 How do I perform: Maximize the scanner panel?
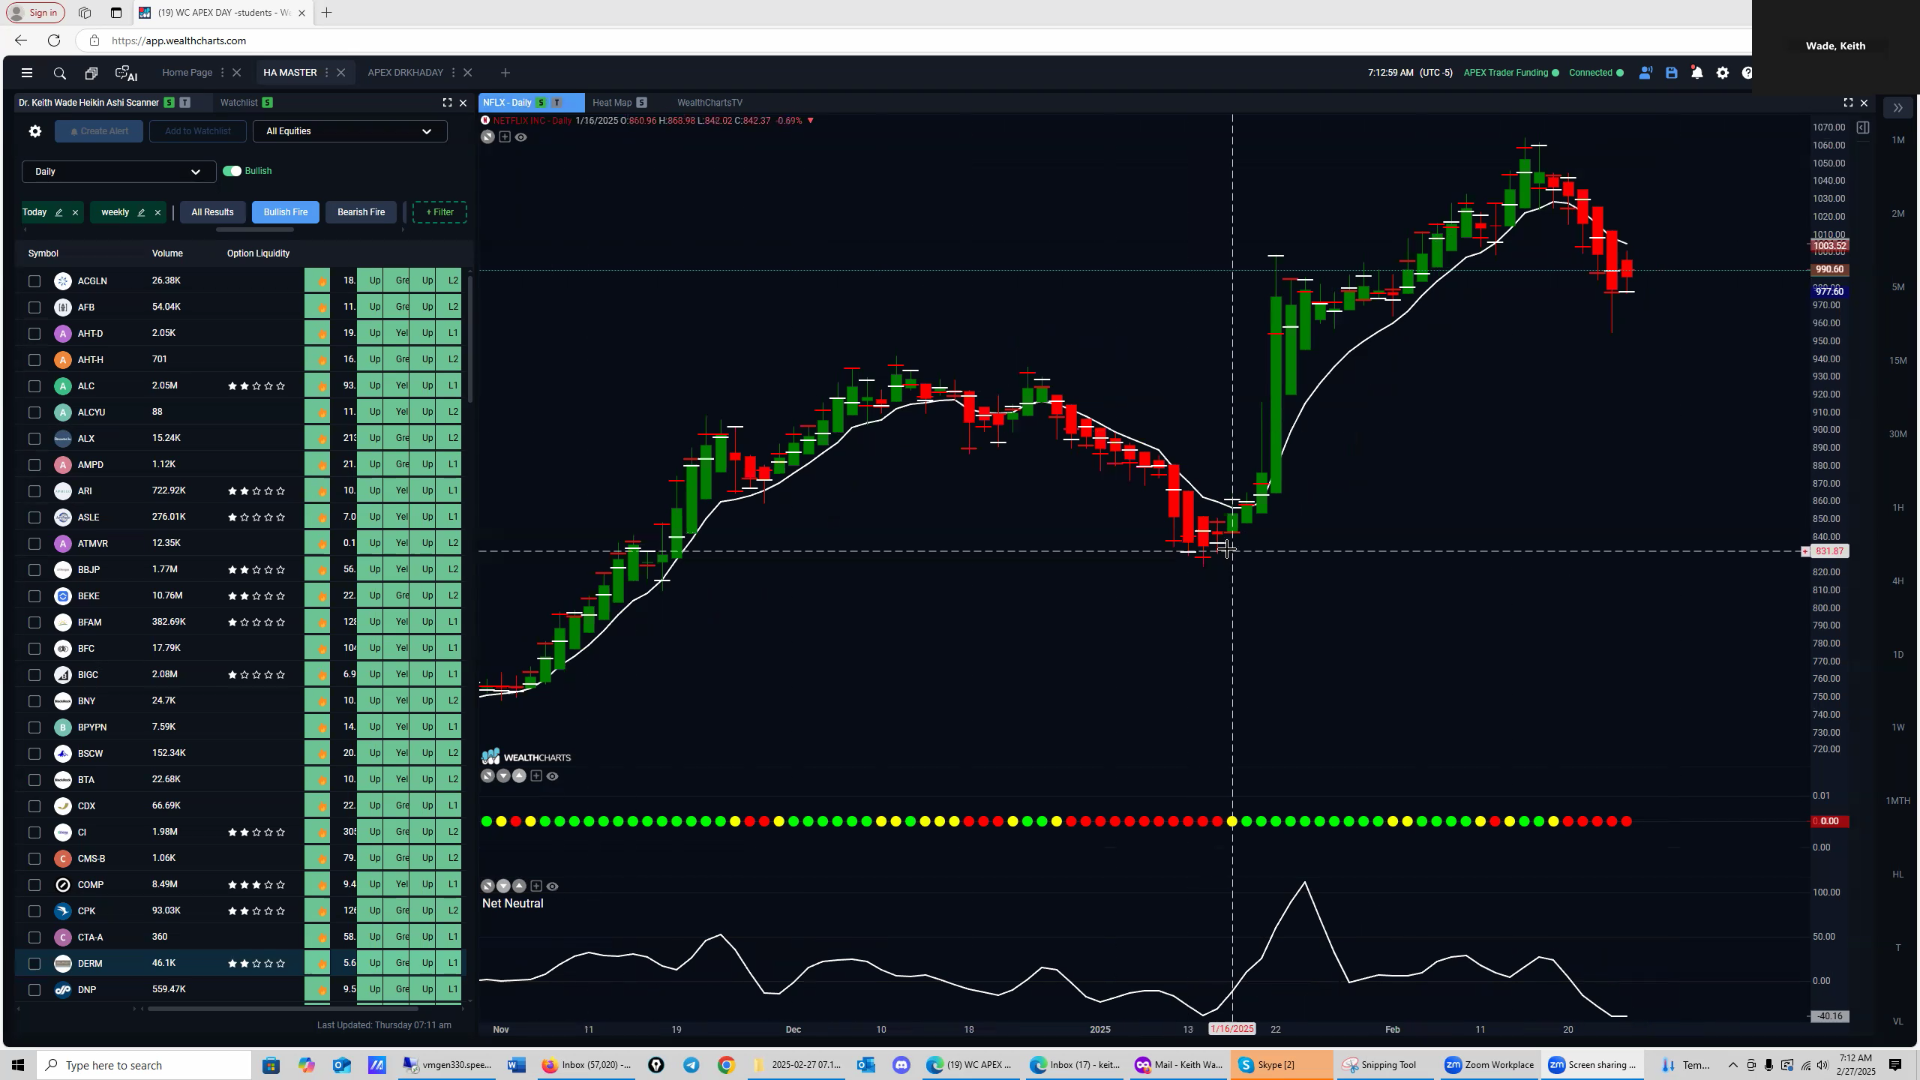(447, 102)
